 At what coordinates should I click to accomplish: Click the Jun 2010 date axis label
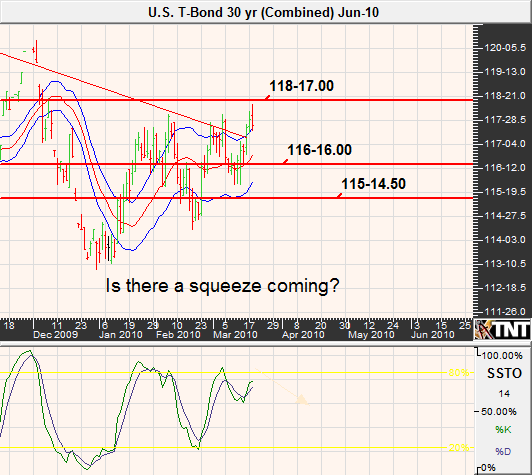(x=433, y=335)
